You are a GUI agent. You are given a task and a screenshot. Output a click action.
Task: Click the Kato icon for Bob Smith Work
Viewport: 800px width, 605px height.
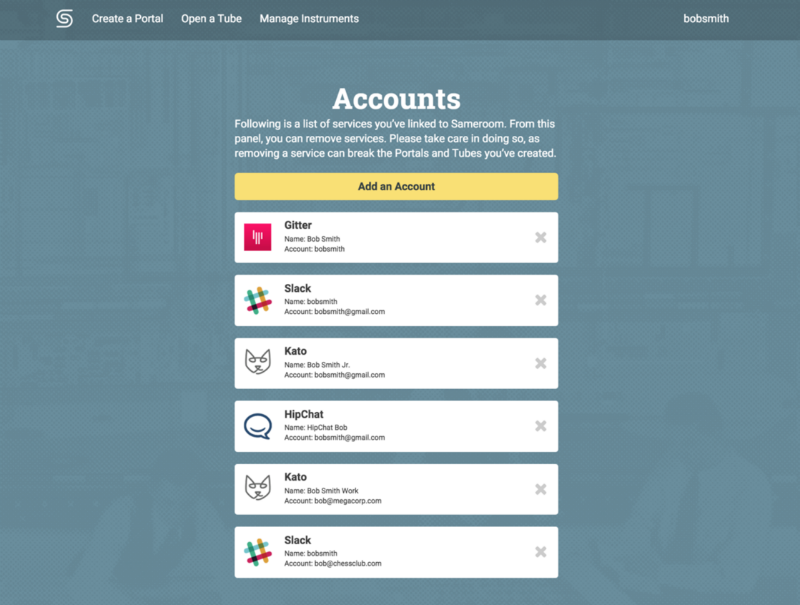(x=258, y=488)
